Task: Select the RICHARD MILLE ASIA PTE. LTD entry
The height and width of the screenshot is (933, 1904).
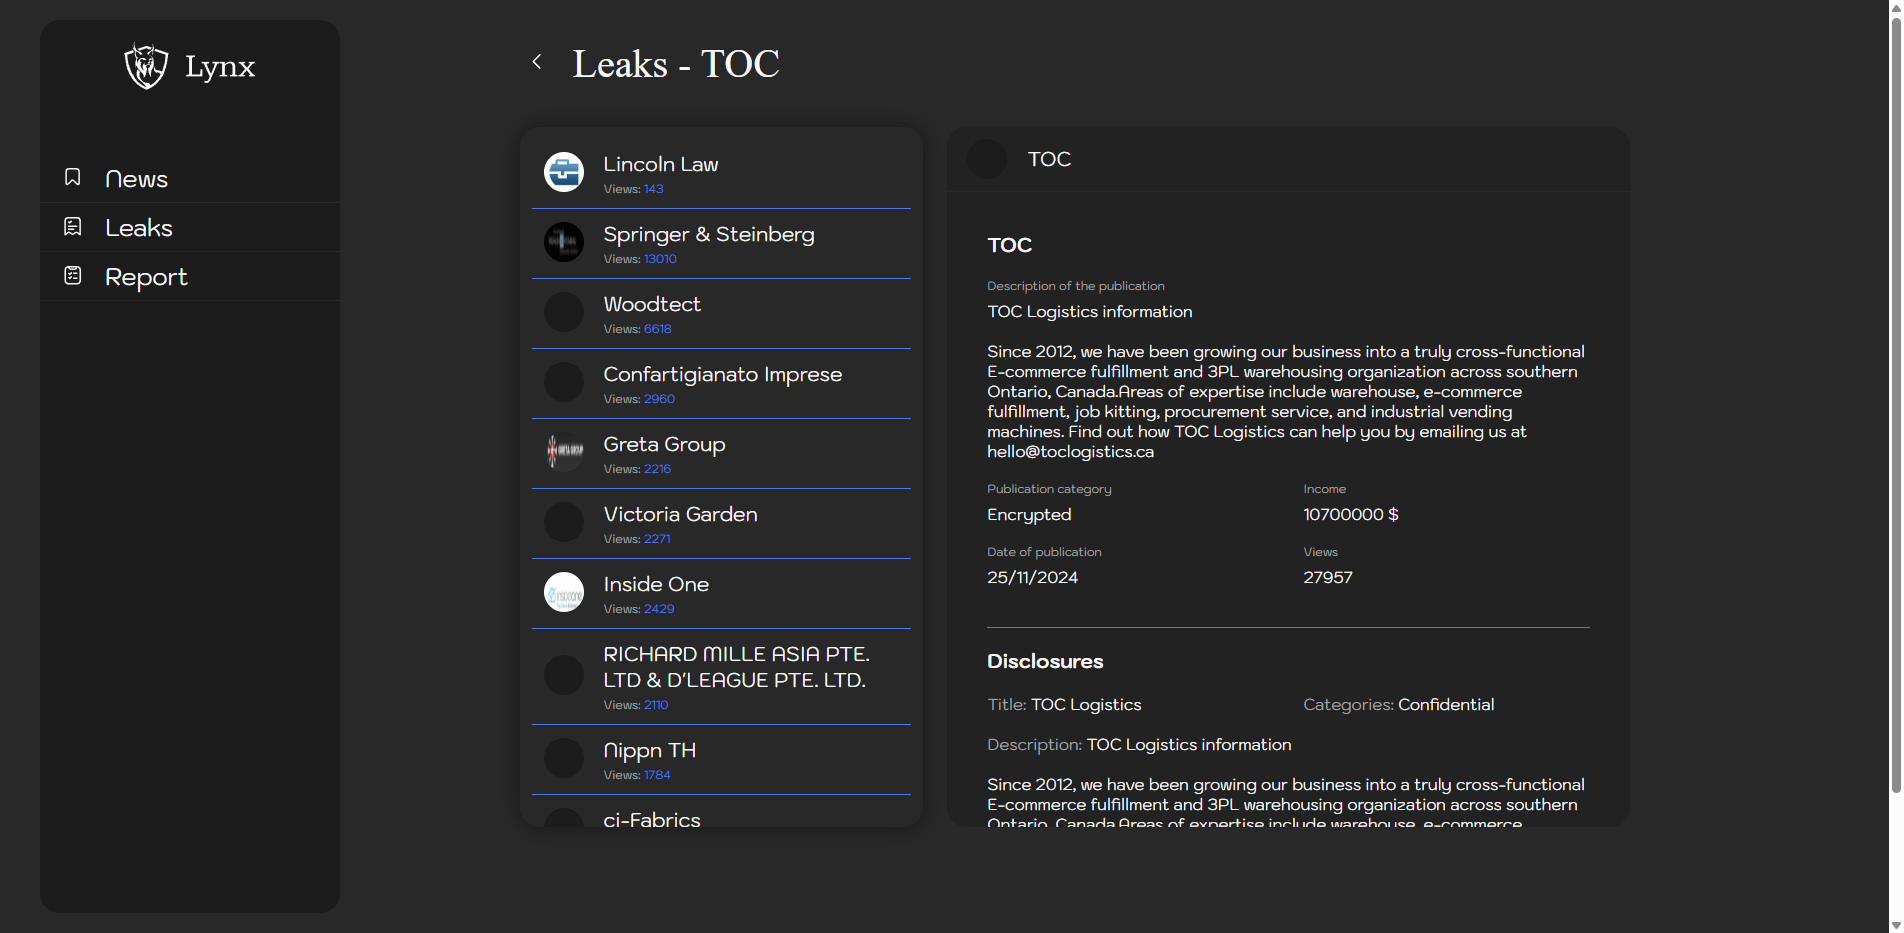Action: (735, 667)
